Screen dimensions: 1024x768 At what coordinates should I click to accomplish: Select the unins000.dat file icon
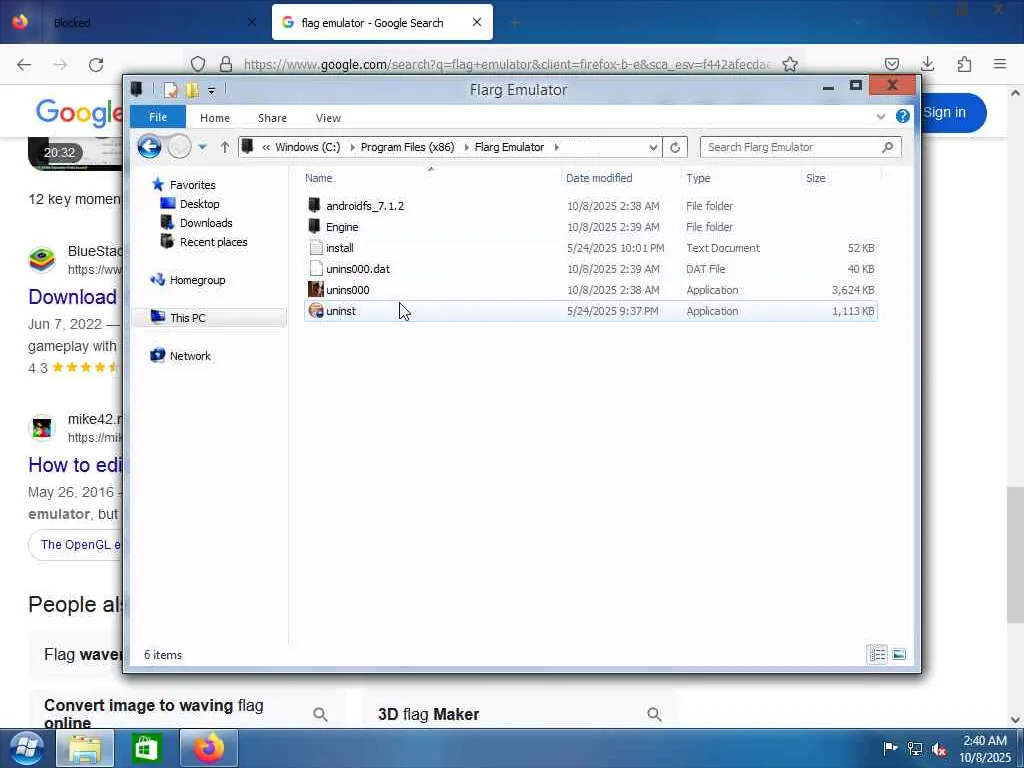pyautogui.click(x=316, y=268)
